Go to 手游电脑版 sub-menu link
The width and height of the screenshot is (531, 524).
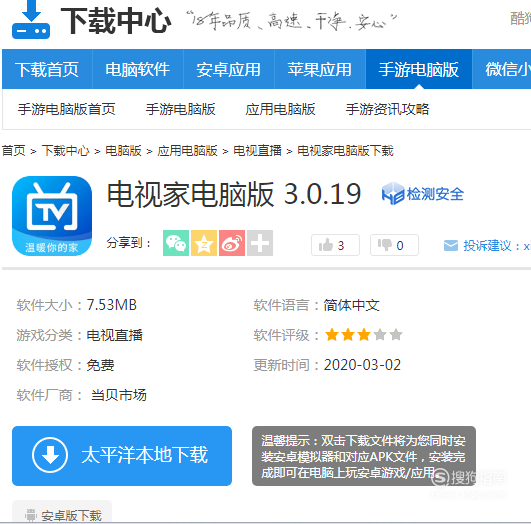click(x=180, y=109)
